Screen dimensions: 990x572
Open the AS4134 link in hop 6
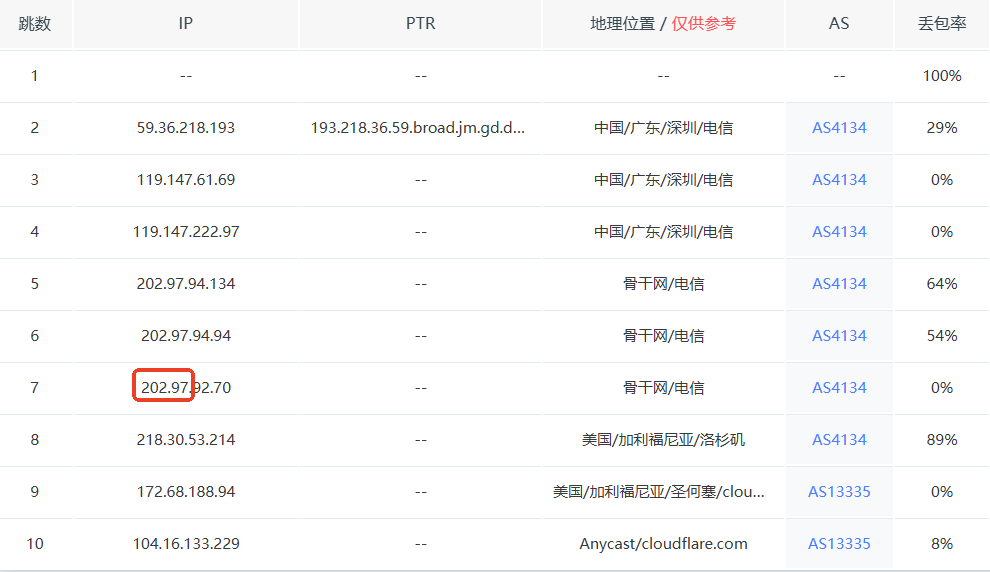pos(838,336)
